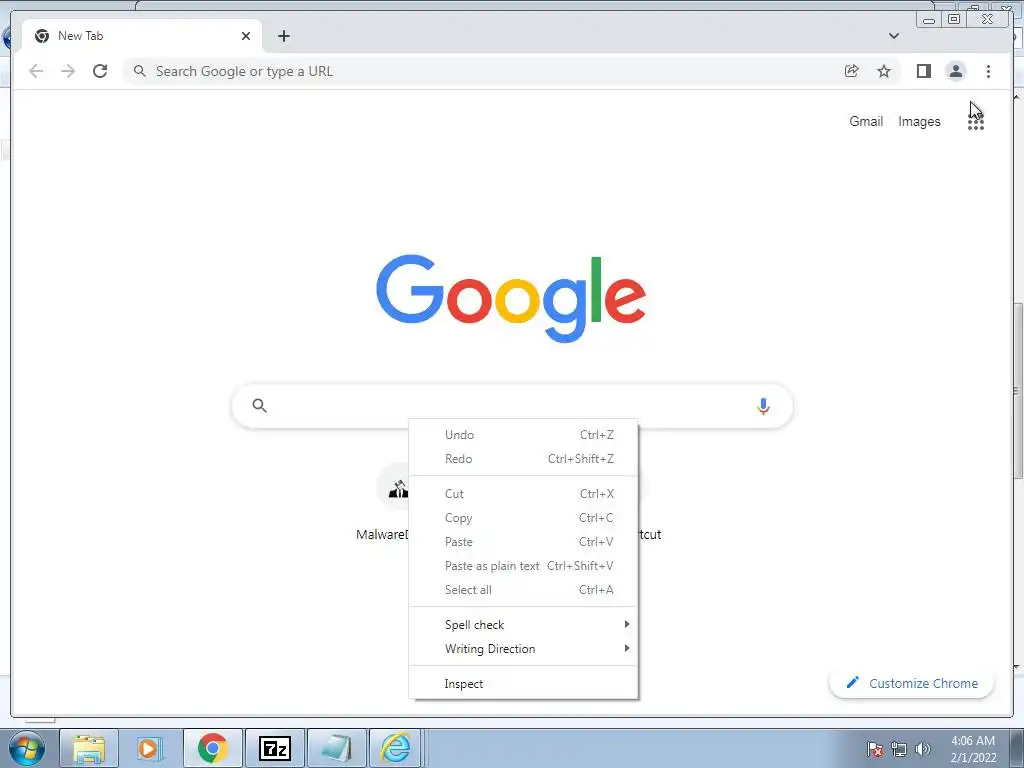This screenshot has width=1024, height=768.
Task: Click the network tray icon
Action: pos(899,749)
